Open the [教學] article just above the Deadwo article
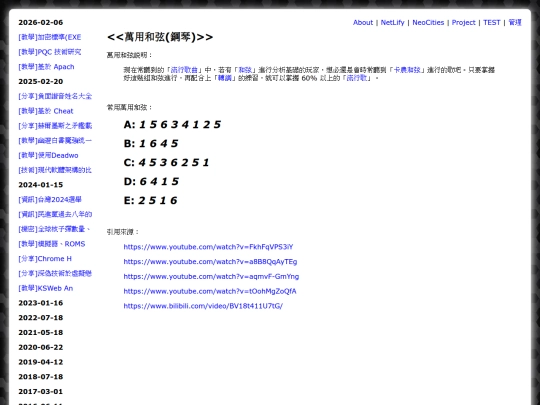 click(55, 141)
